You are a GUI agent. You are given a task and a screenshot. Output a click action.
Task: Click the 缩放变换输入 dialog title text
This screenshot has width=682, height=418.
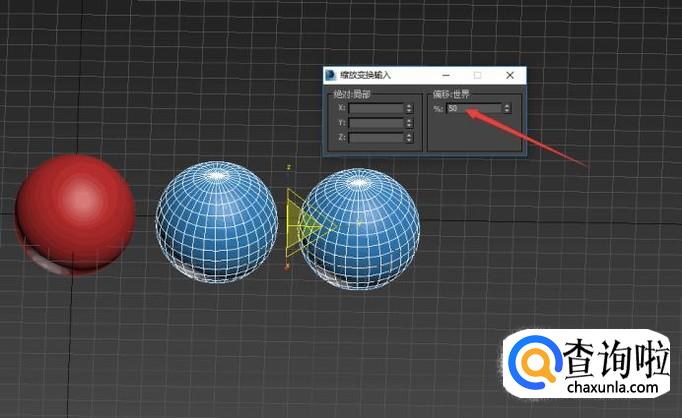tap(365, 75)
